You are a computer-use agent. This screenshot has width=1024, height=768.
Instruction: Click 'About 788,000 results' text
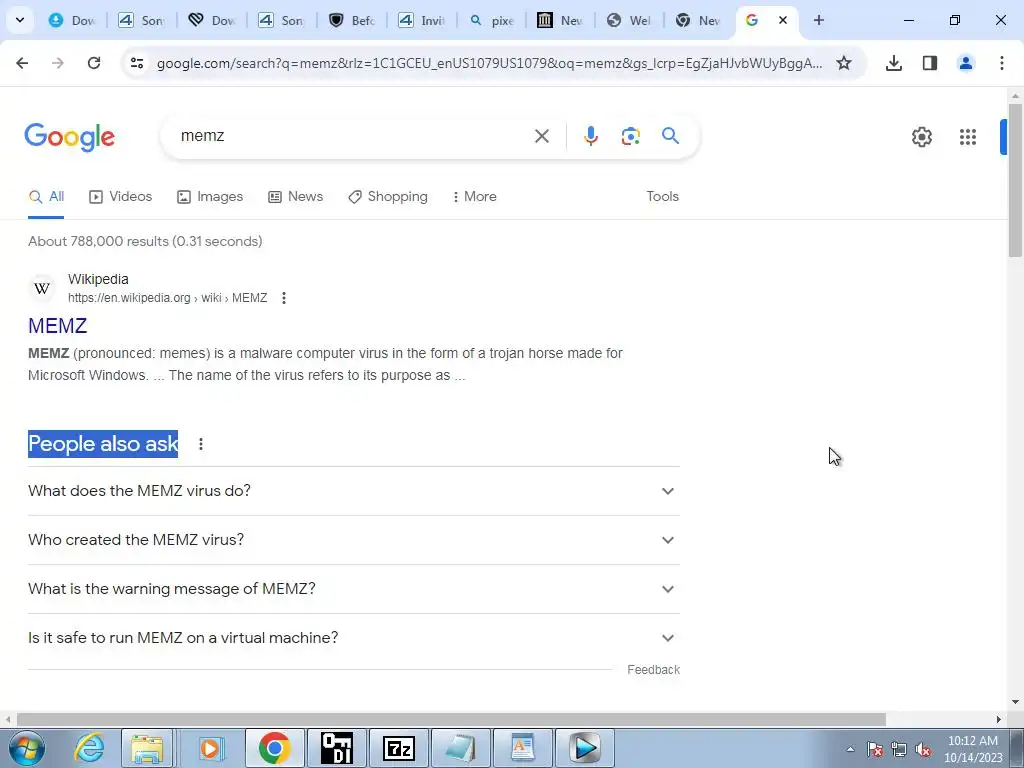(146, 242)
